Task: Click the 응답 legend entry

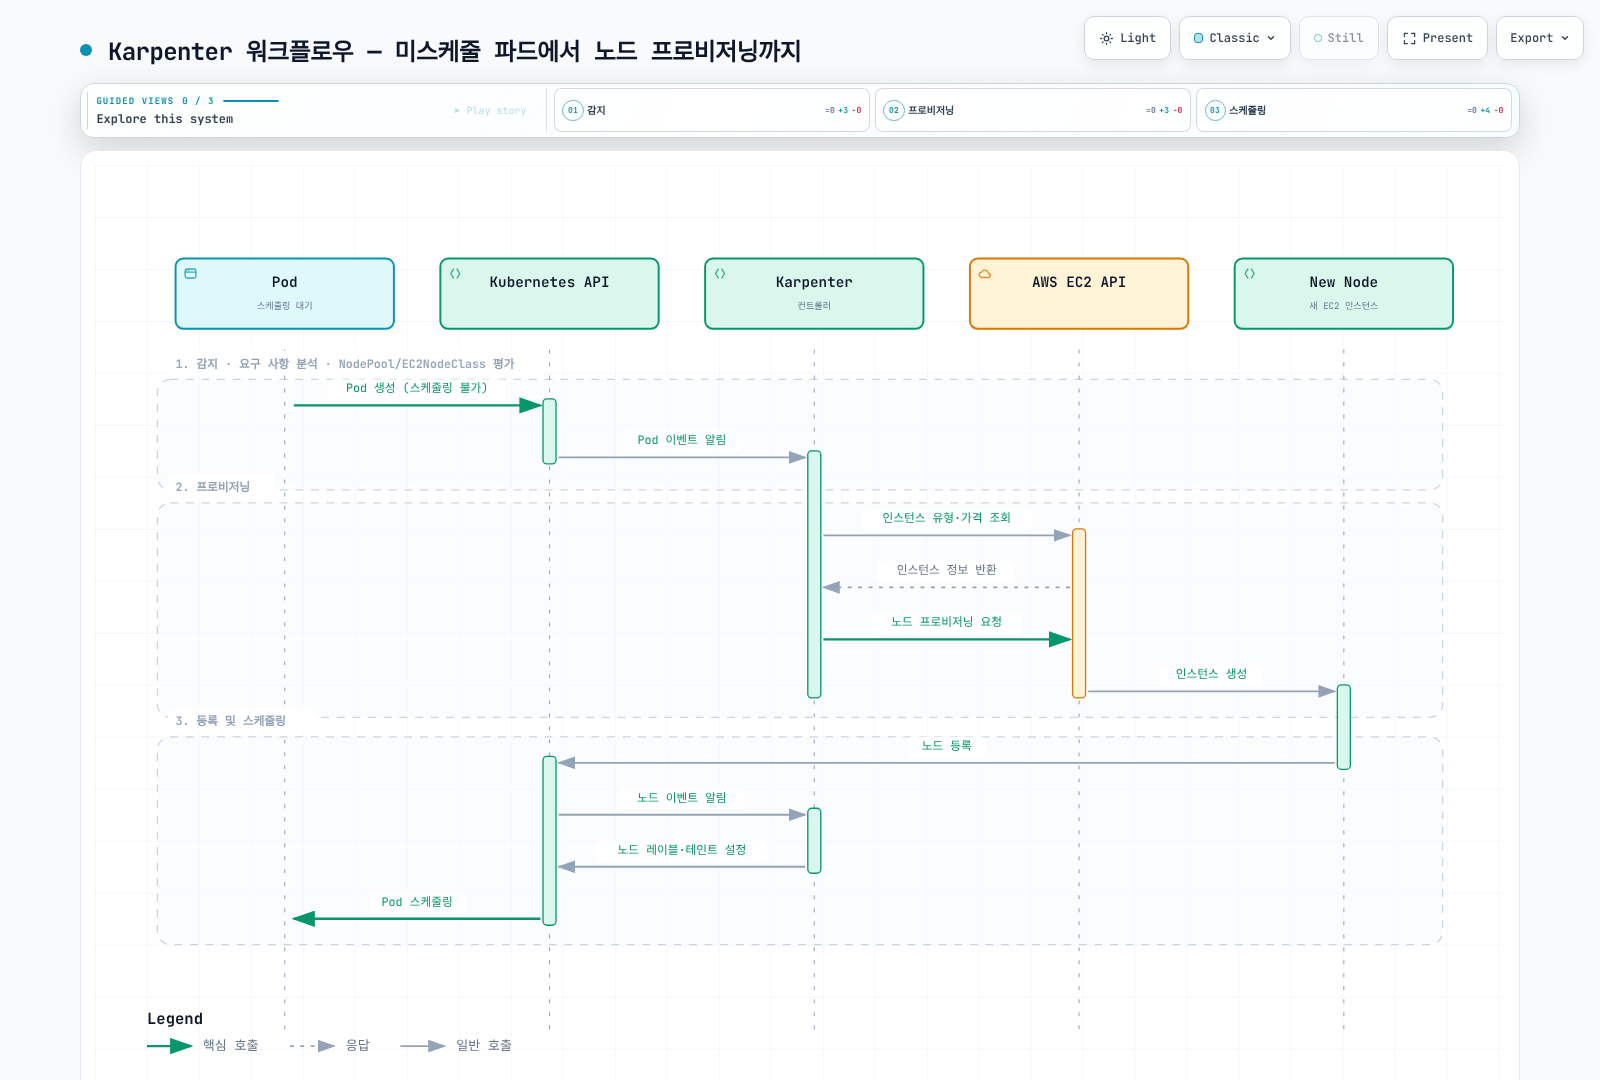Action: (x=329, y=1046)
